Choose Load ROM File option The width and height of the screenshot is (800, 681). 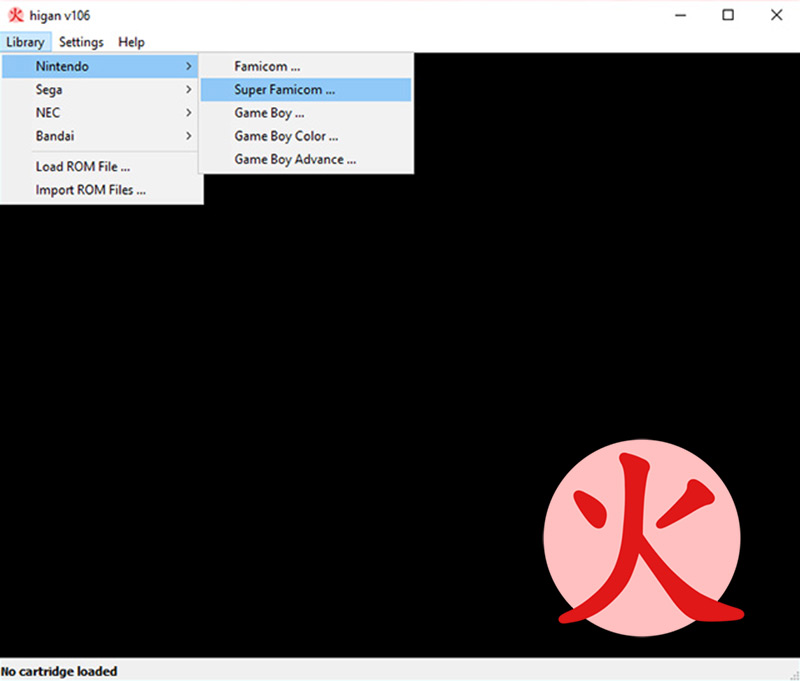[x=100, y=167]
